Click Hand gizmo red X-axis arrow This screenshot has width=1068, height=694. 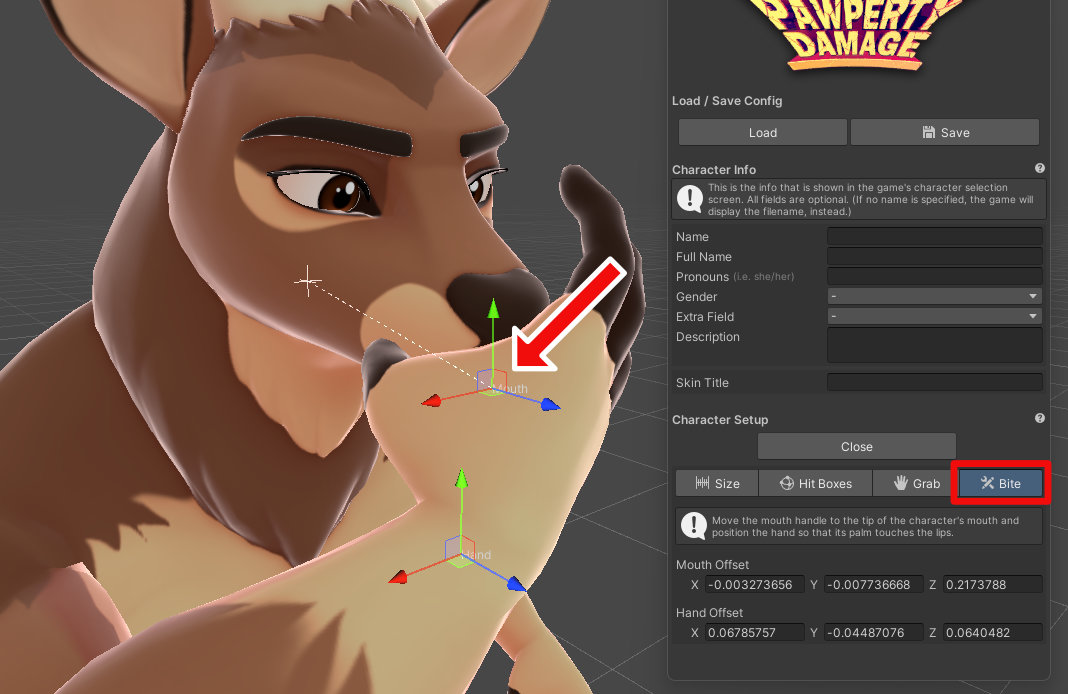398,577
